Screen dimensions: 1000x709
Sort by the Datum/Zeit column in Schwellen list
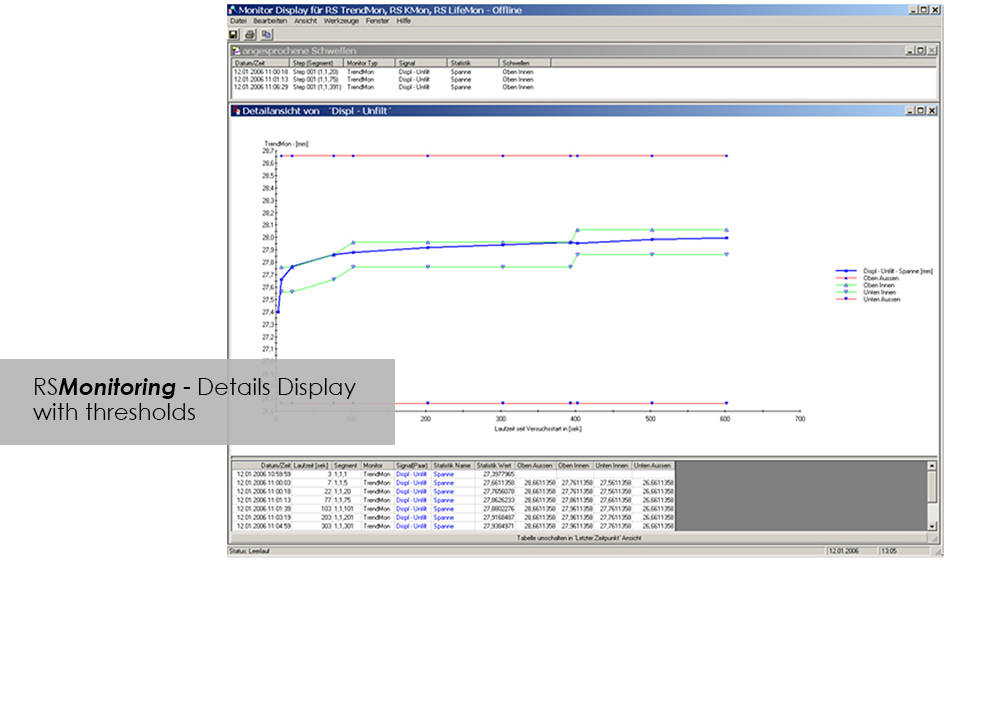(246, 63)
